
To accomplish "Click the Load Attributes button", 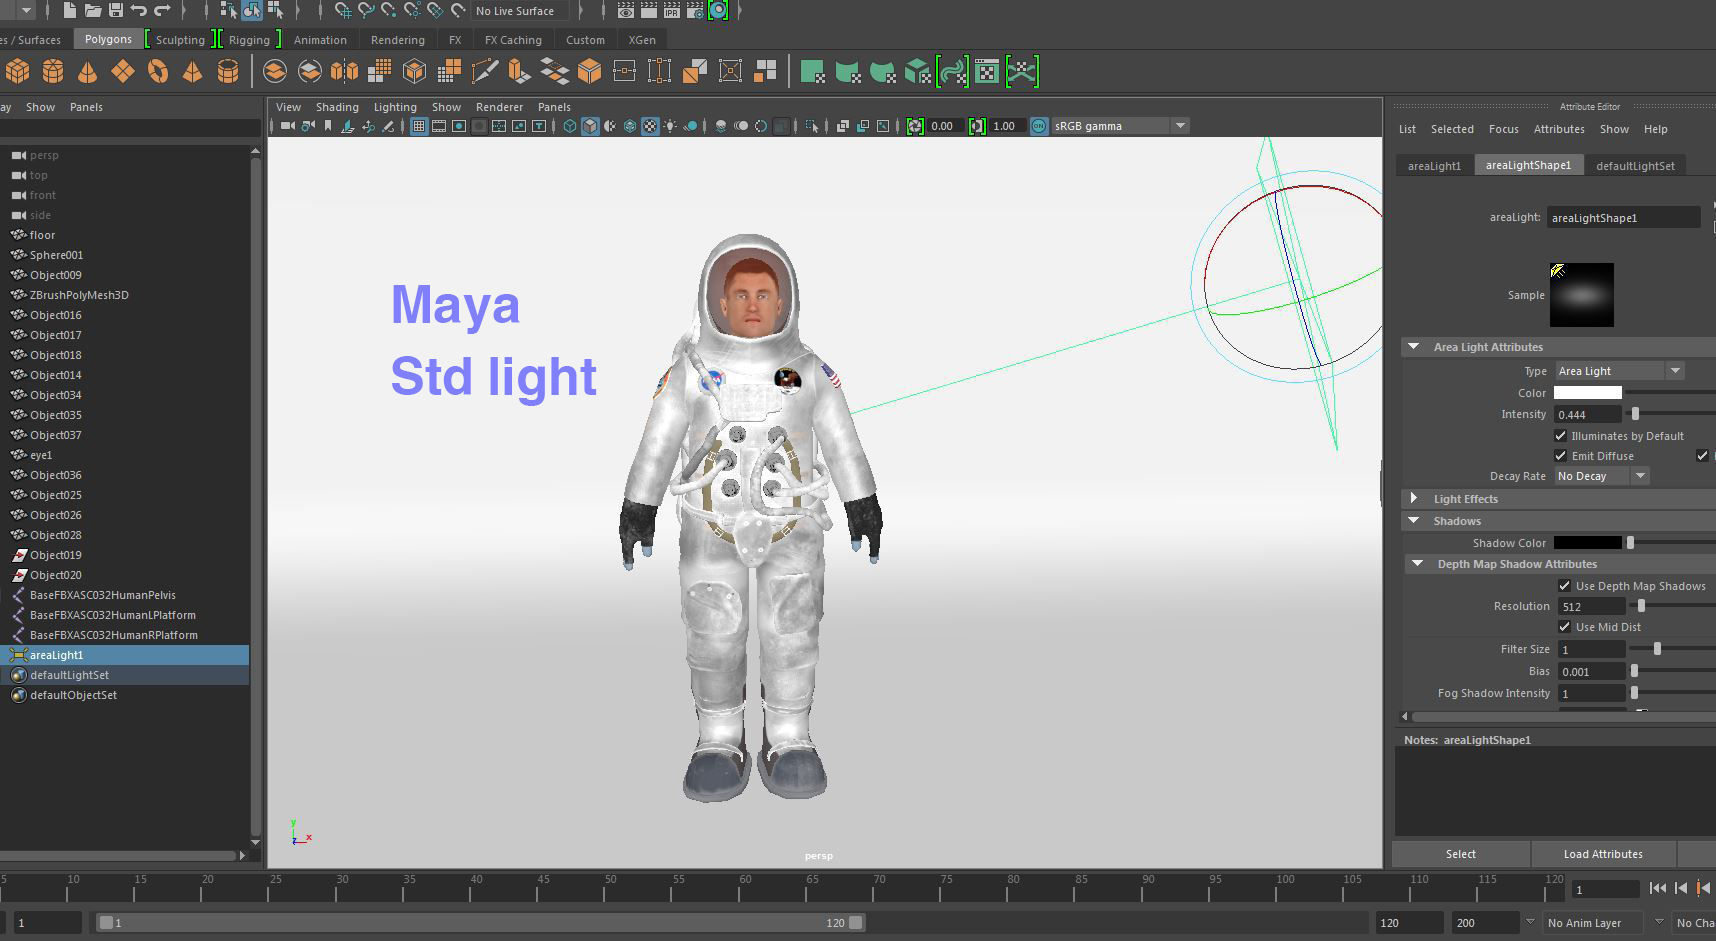I will pyautogui.click(x=1603, y=854).
